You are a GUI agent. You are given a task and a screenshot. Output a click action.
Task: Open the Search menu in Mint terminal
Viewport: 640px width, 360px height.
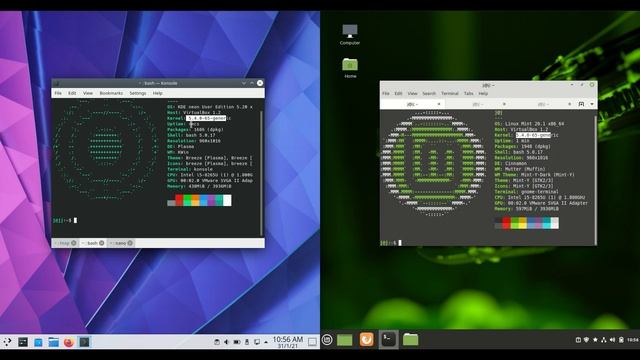(429, 93)
